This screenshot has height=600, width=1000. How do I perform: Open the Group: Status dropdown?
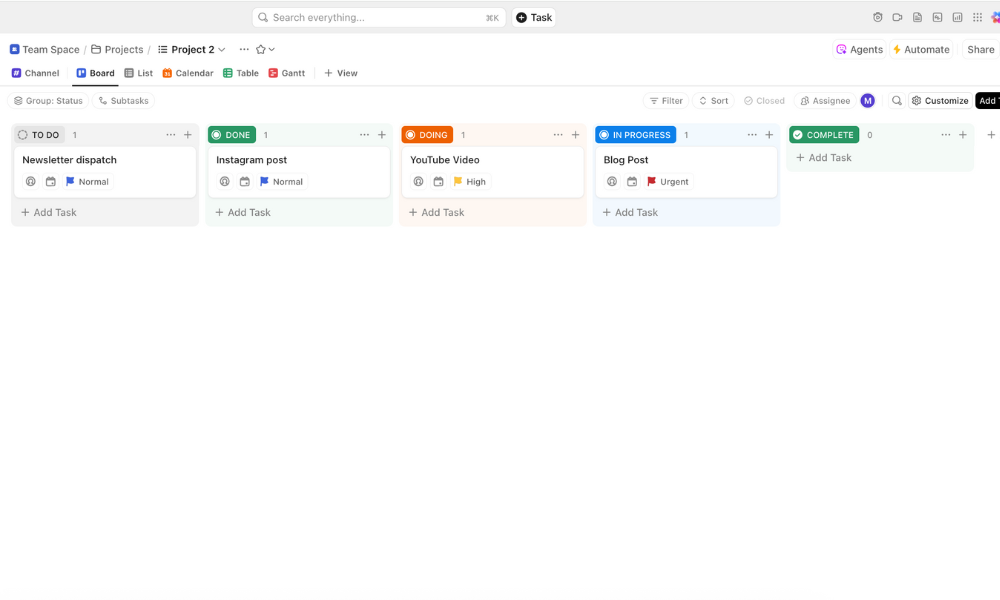coord(48,101)
